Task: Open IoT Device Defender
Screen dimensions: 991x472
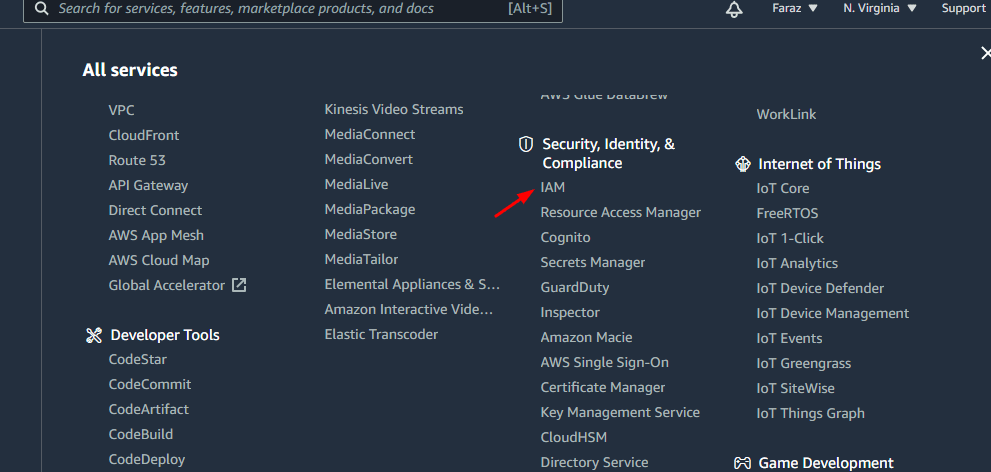Action: coord(820,288)
